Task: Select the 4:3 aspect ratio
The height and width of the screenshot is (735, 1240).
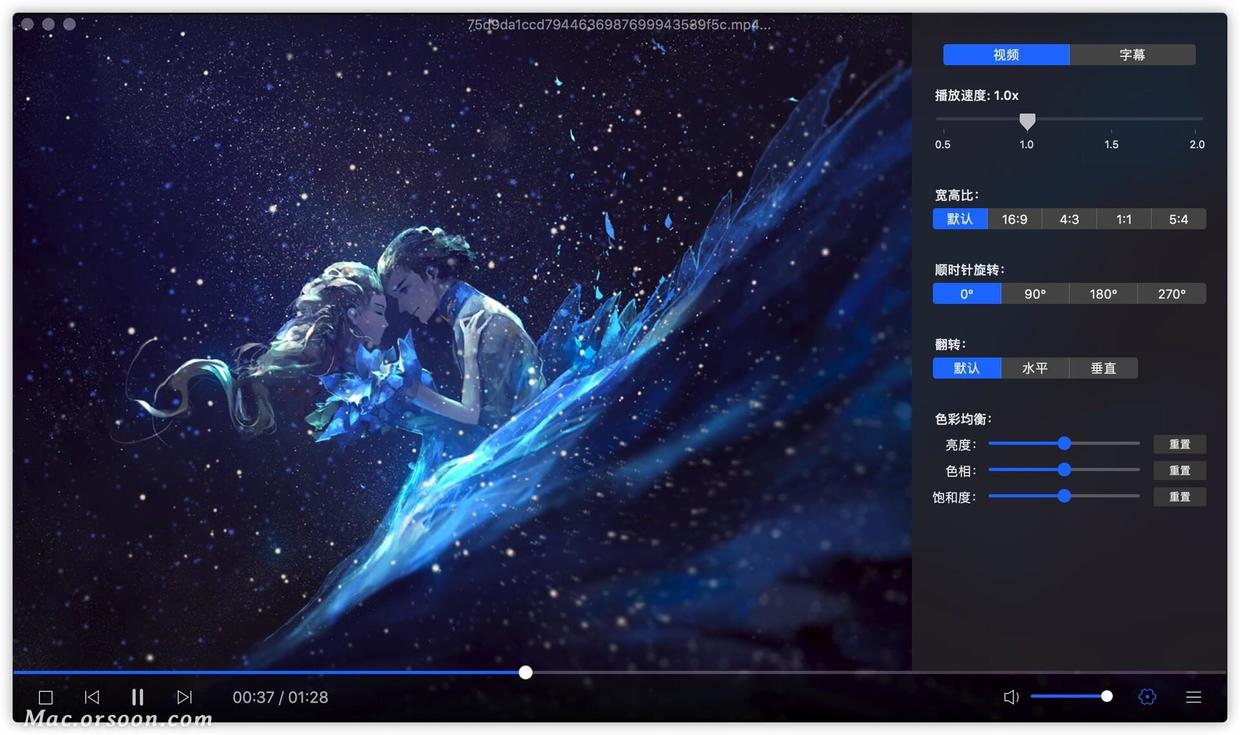Action: coord(1069,218)
